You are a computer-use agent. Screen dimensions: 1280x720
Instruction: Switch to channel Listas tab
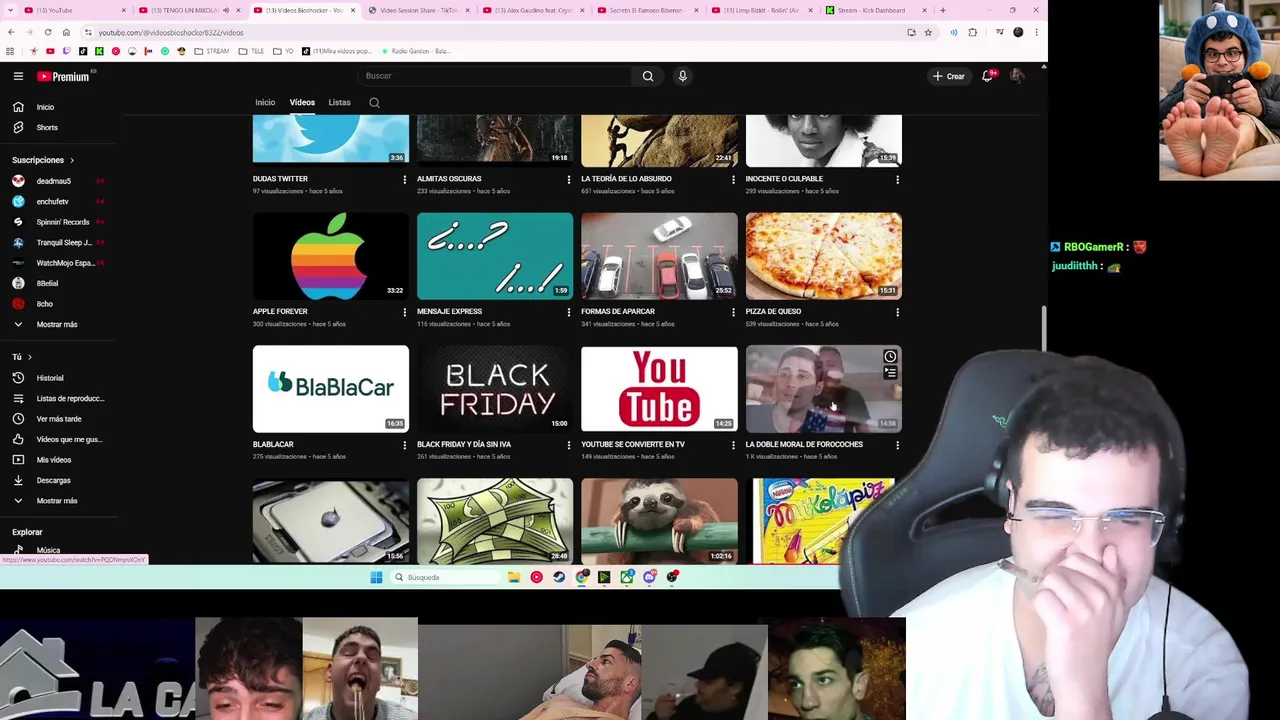coord(339,102)
